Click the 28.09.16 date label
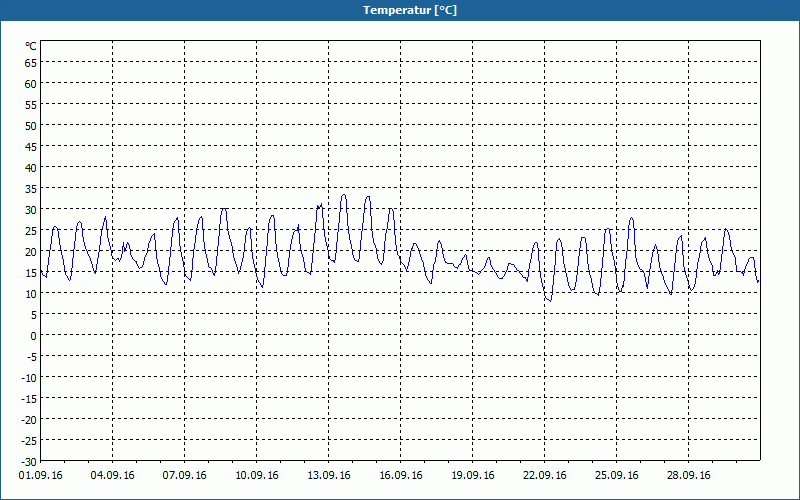 point(688,476)
